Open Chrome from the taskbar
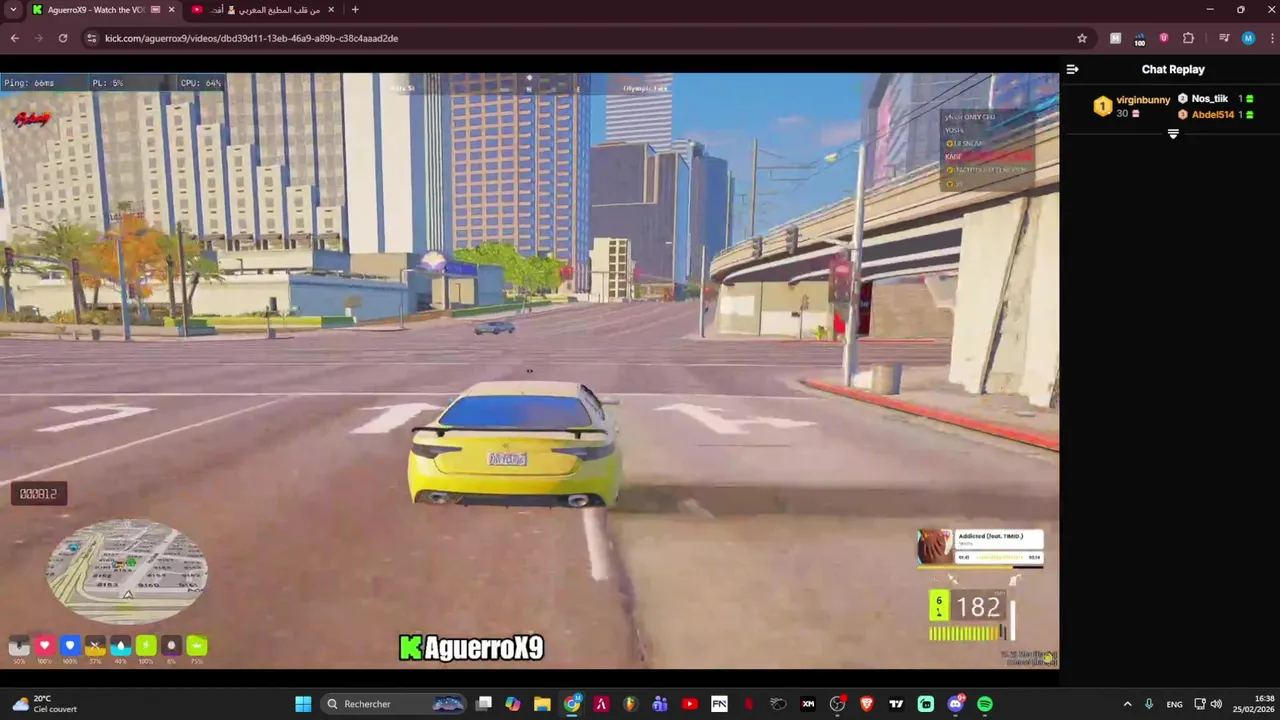This screenshot has width=1280, height=720. click(x=572, y=704)
